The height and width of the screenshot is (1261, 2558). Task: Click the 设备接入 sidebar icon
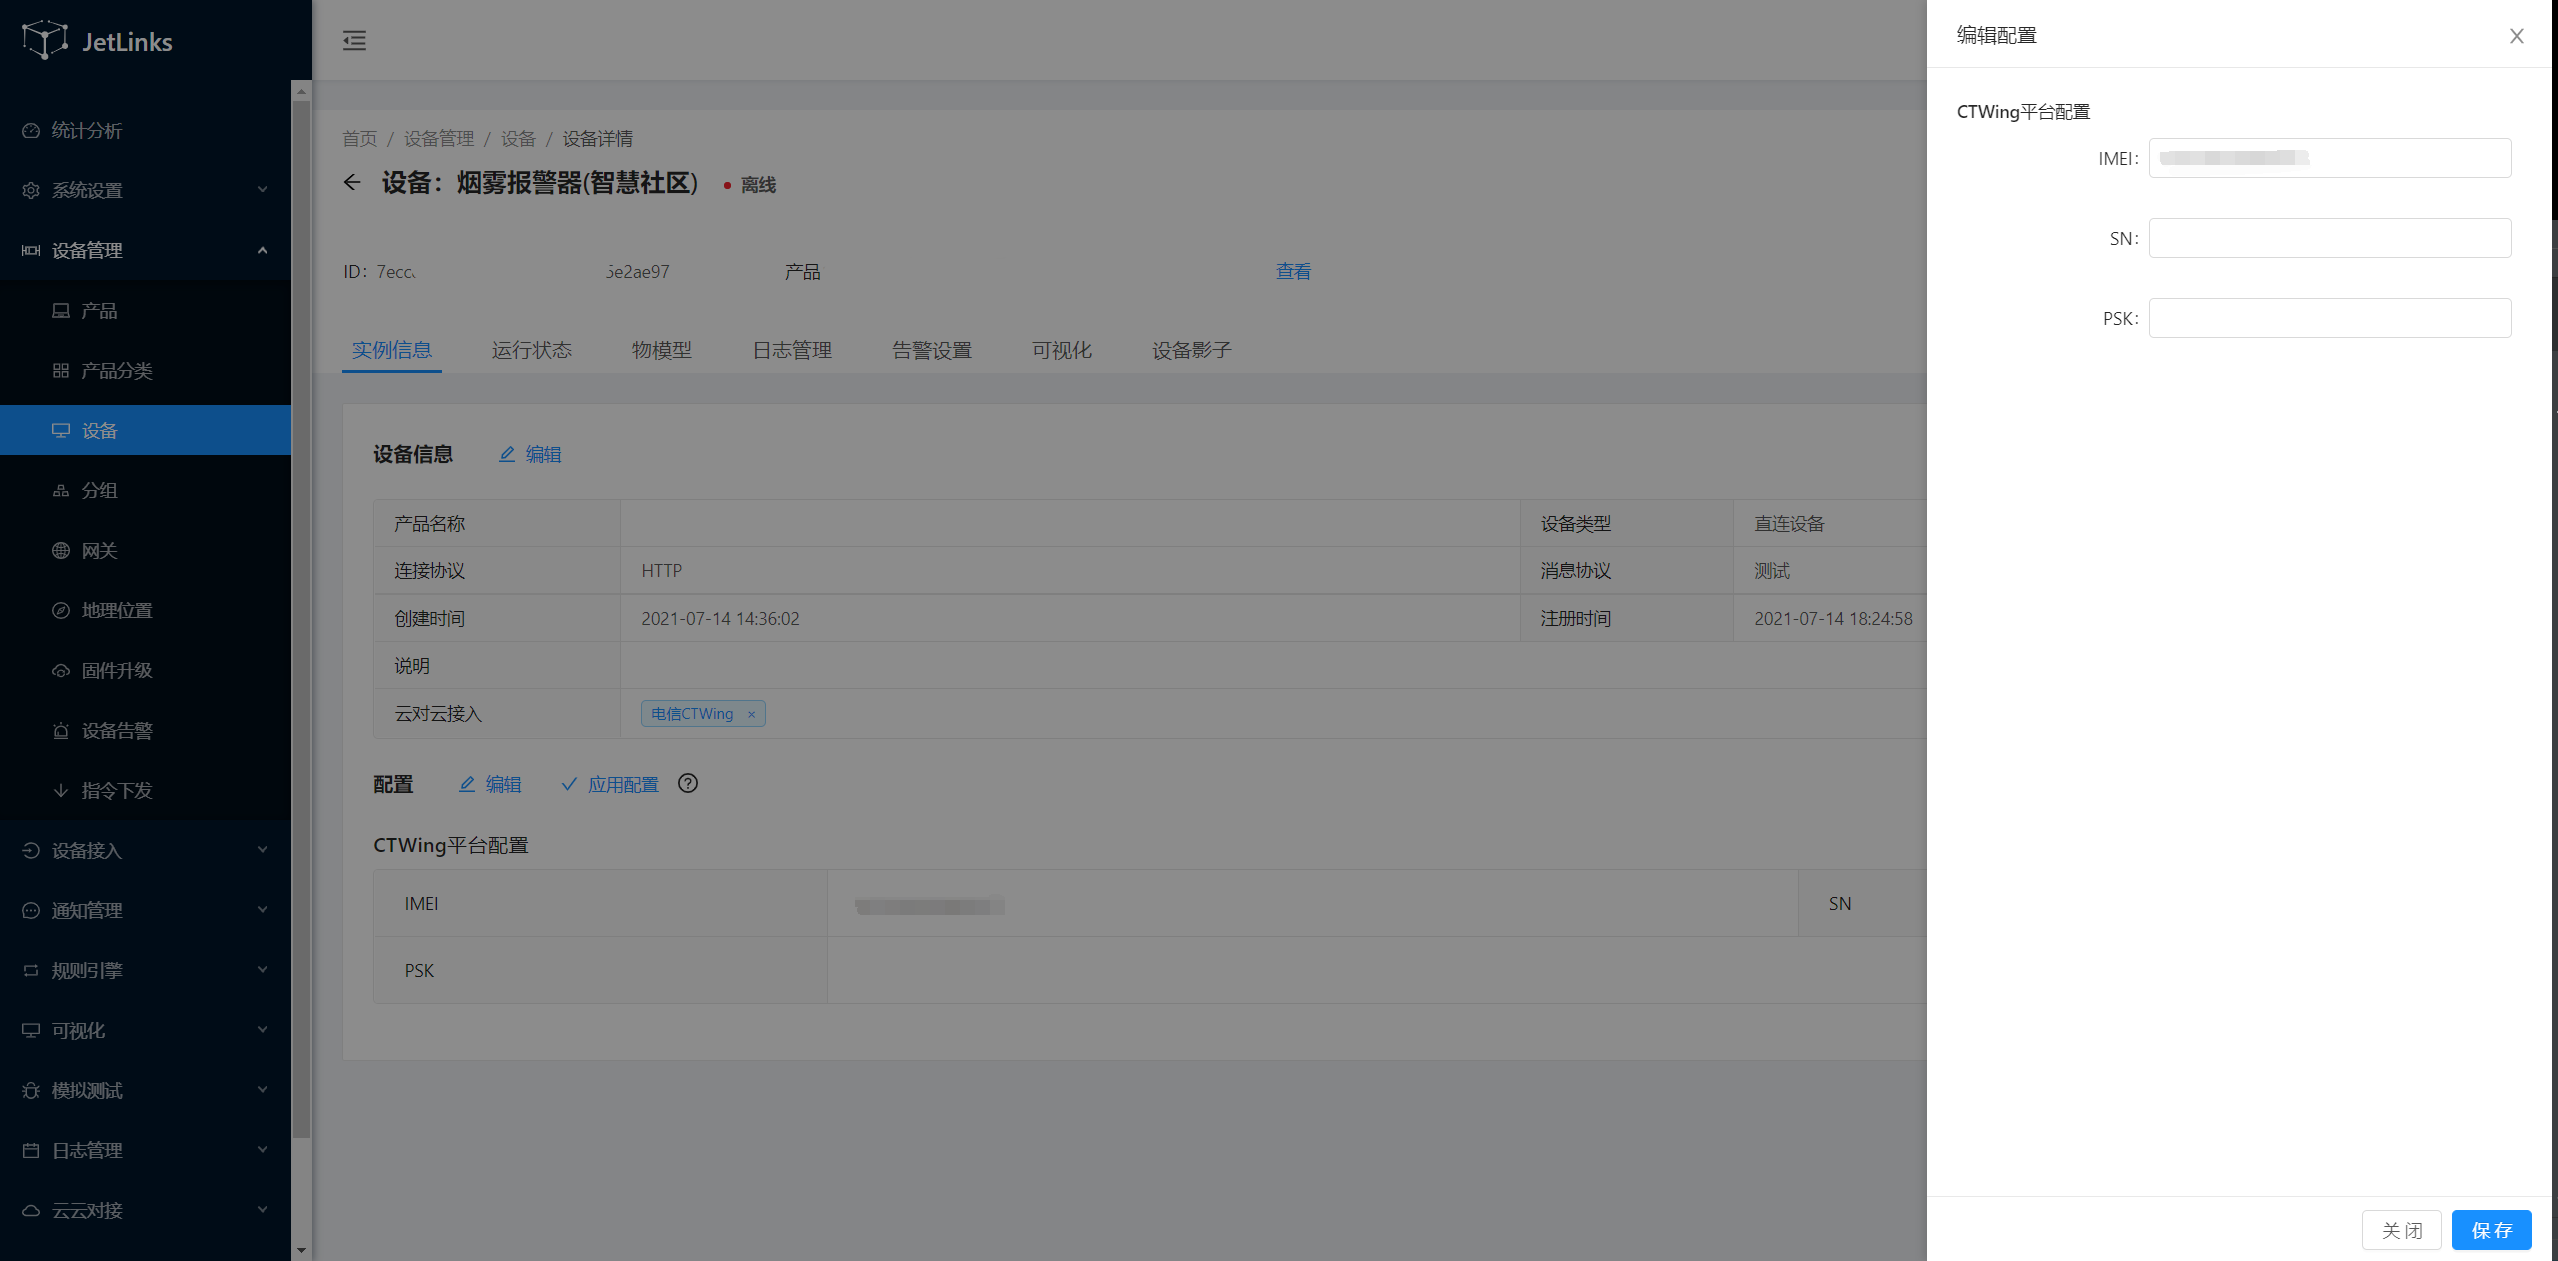pyautogui.click(x=31, y=850)
